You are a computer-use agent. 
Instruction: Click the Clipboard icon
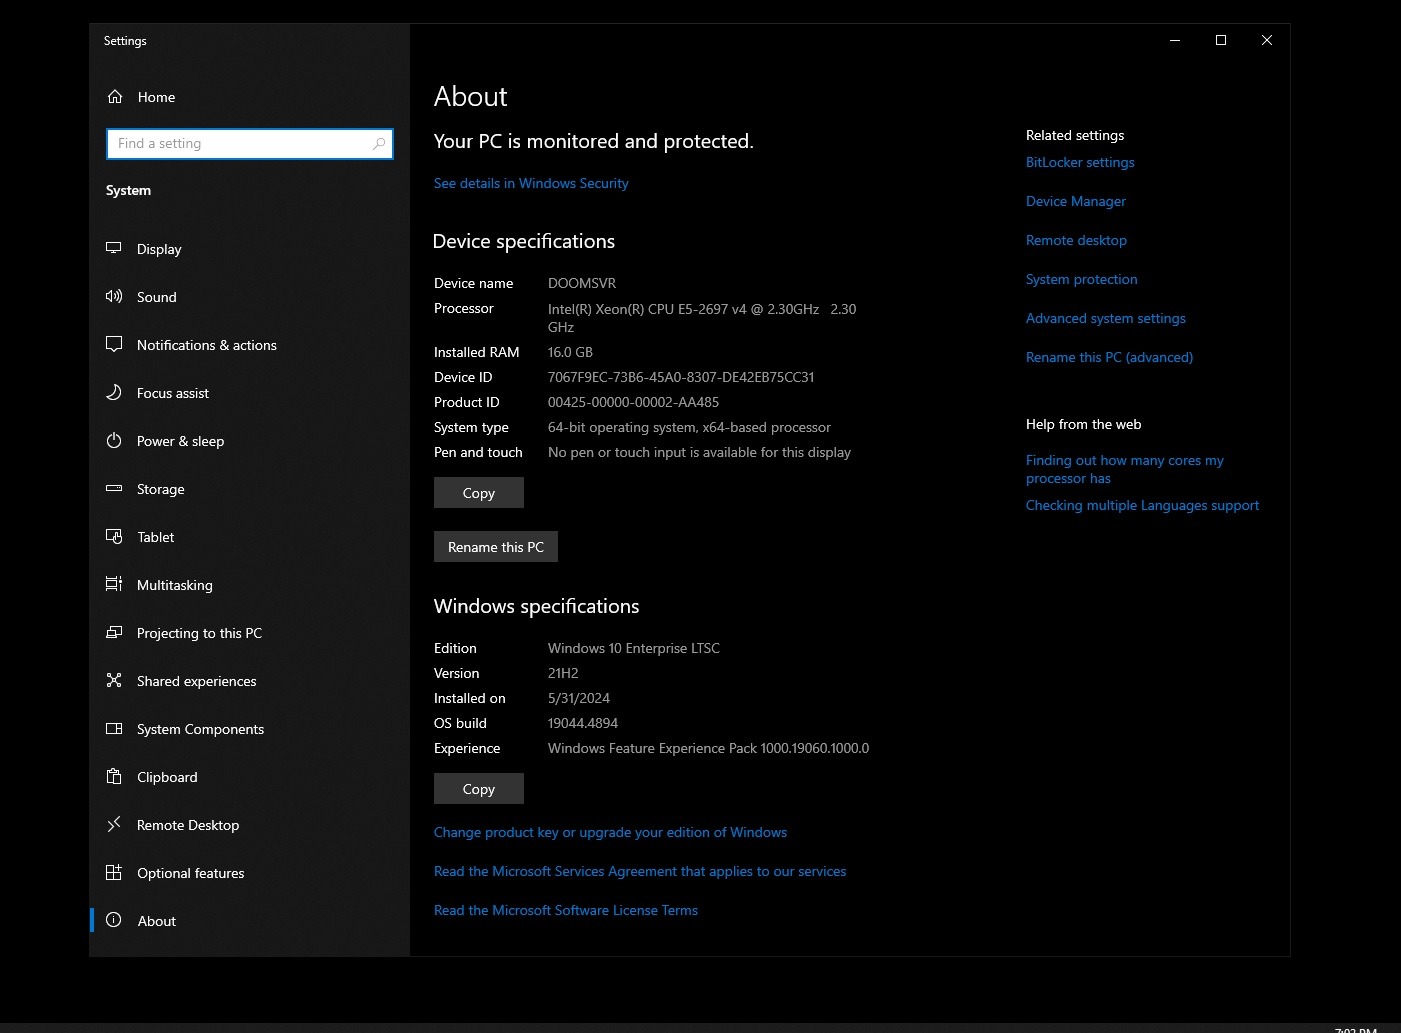click(x=114, y=776)
